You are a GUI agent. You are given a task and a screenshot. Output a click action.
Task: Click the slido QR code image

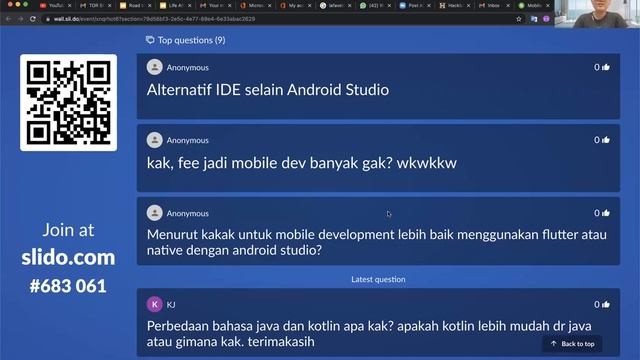(x=69, y=102)
